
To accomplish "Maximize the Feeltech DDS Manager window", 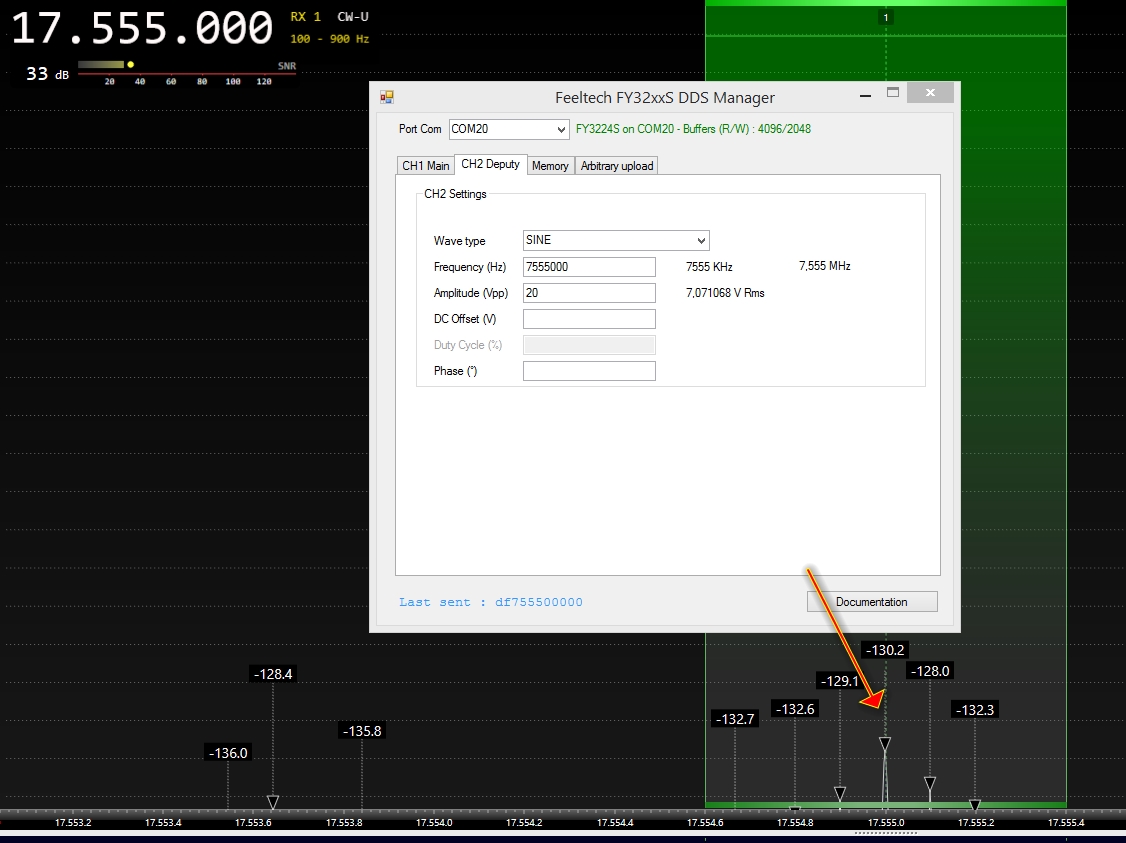I will (893, 93).
